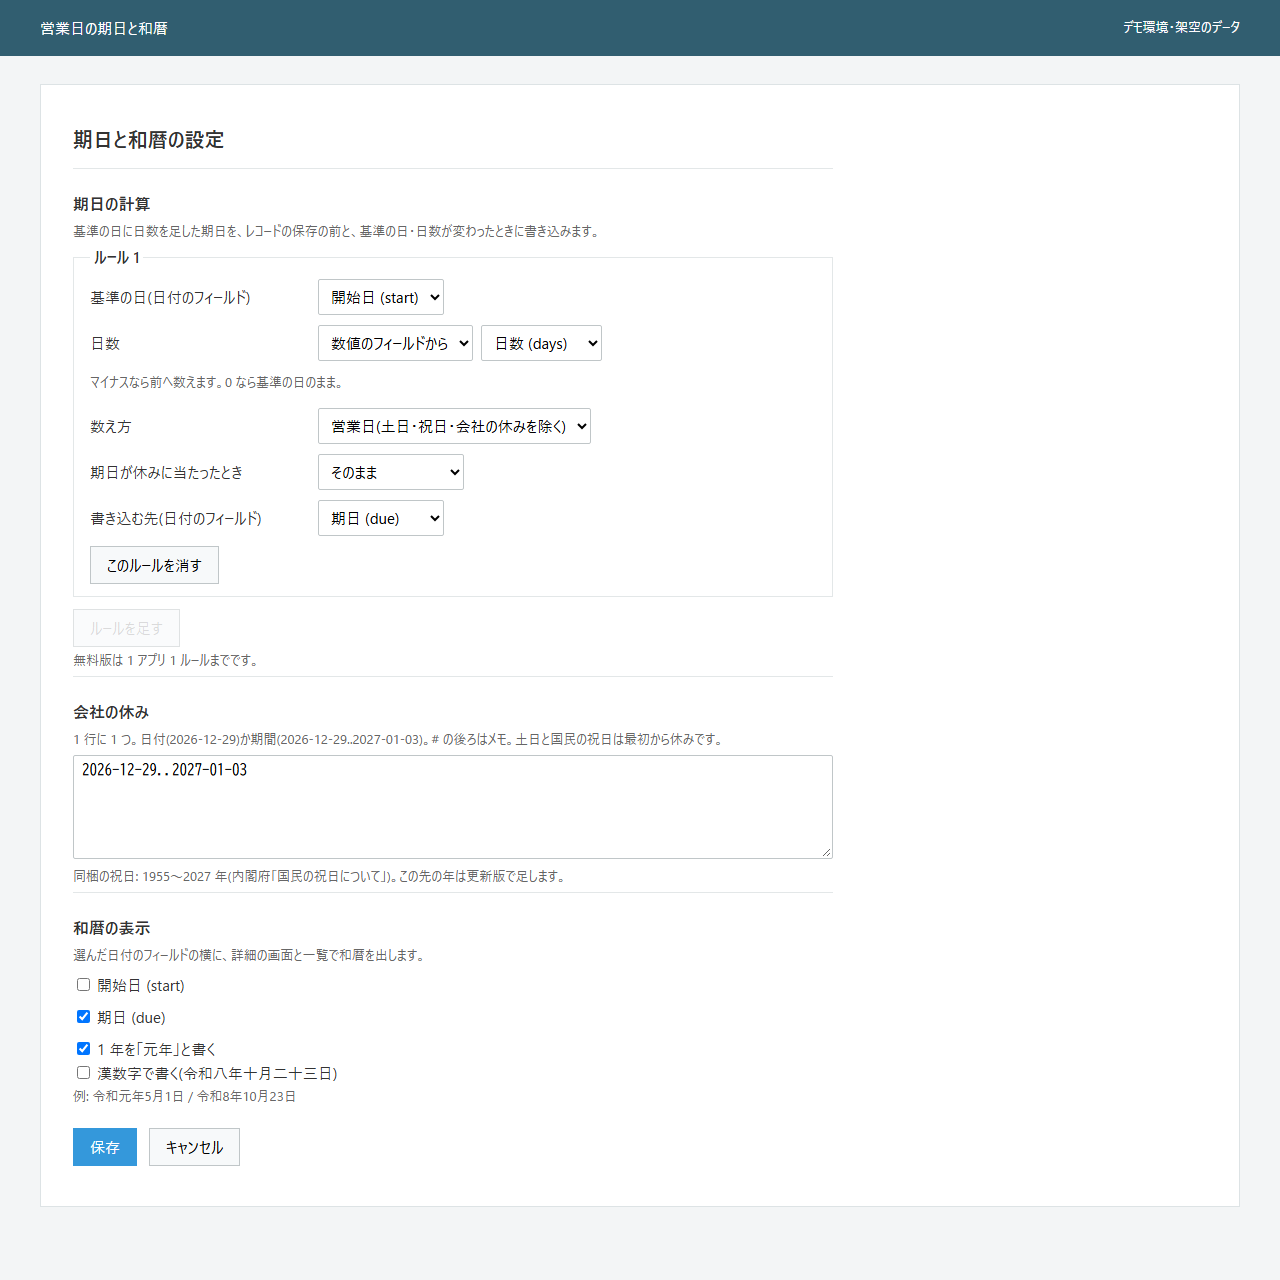Viewport: 1280px width, 1280px height.
Task: Click the デモ環境・架空のデータ header text
Action: point(1181,27)
